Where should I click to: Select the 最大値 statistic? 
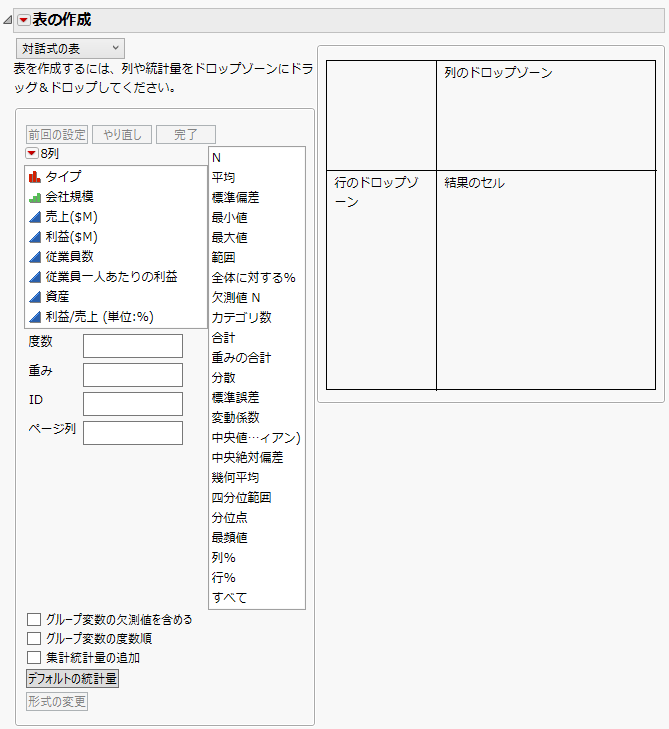230,238
